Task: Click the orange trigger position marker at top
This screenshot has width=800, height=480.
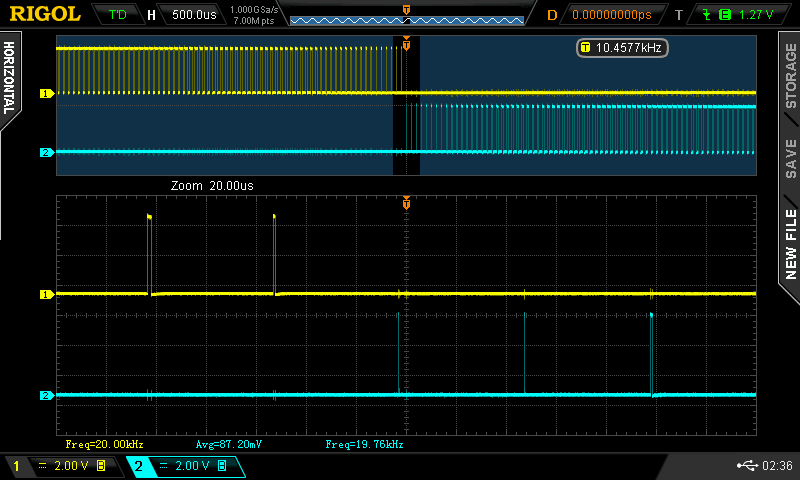Action: click(406, 11)
